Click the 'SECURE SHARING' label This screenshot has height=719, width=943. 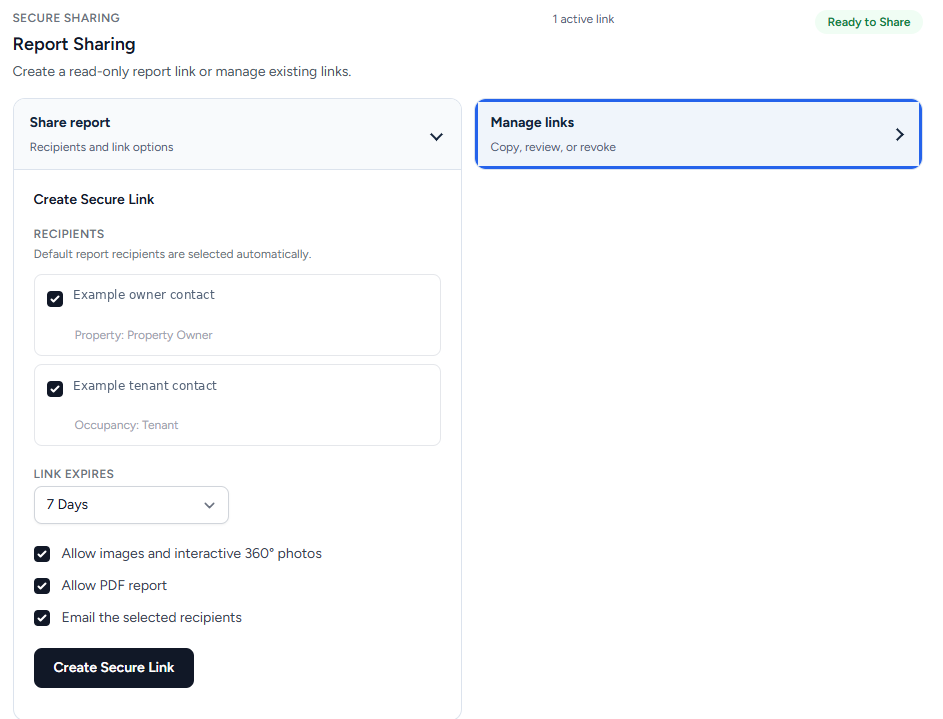(66, 18)
